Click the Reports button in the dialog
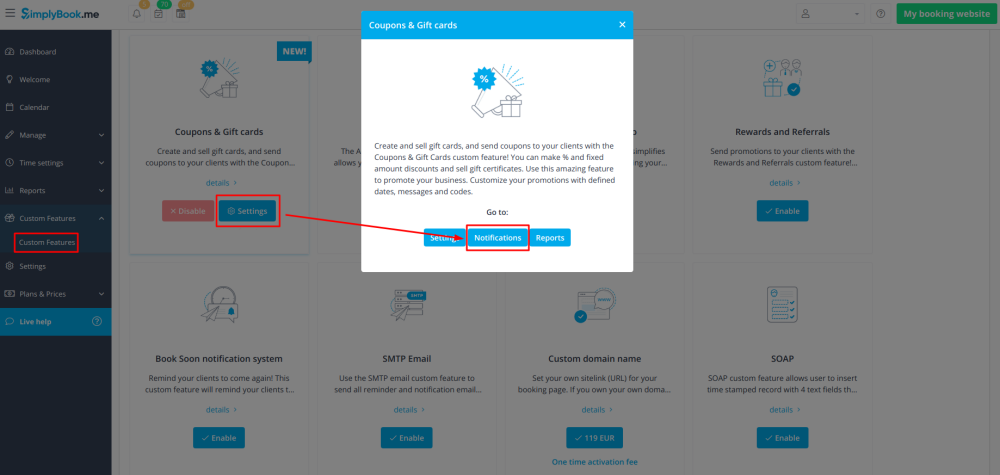The image size is (1000, 475). 550,237
